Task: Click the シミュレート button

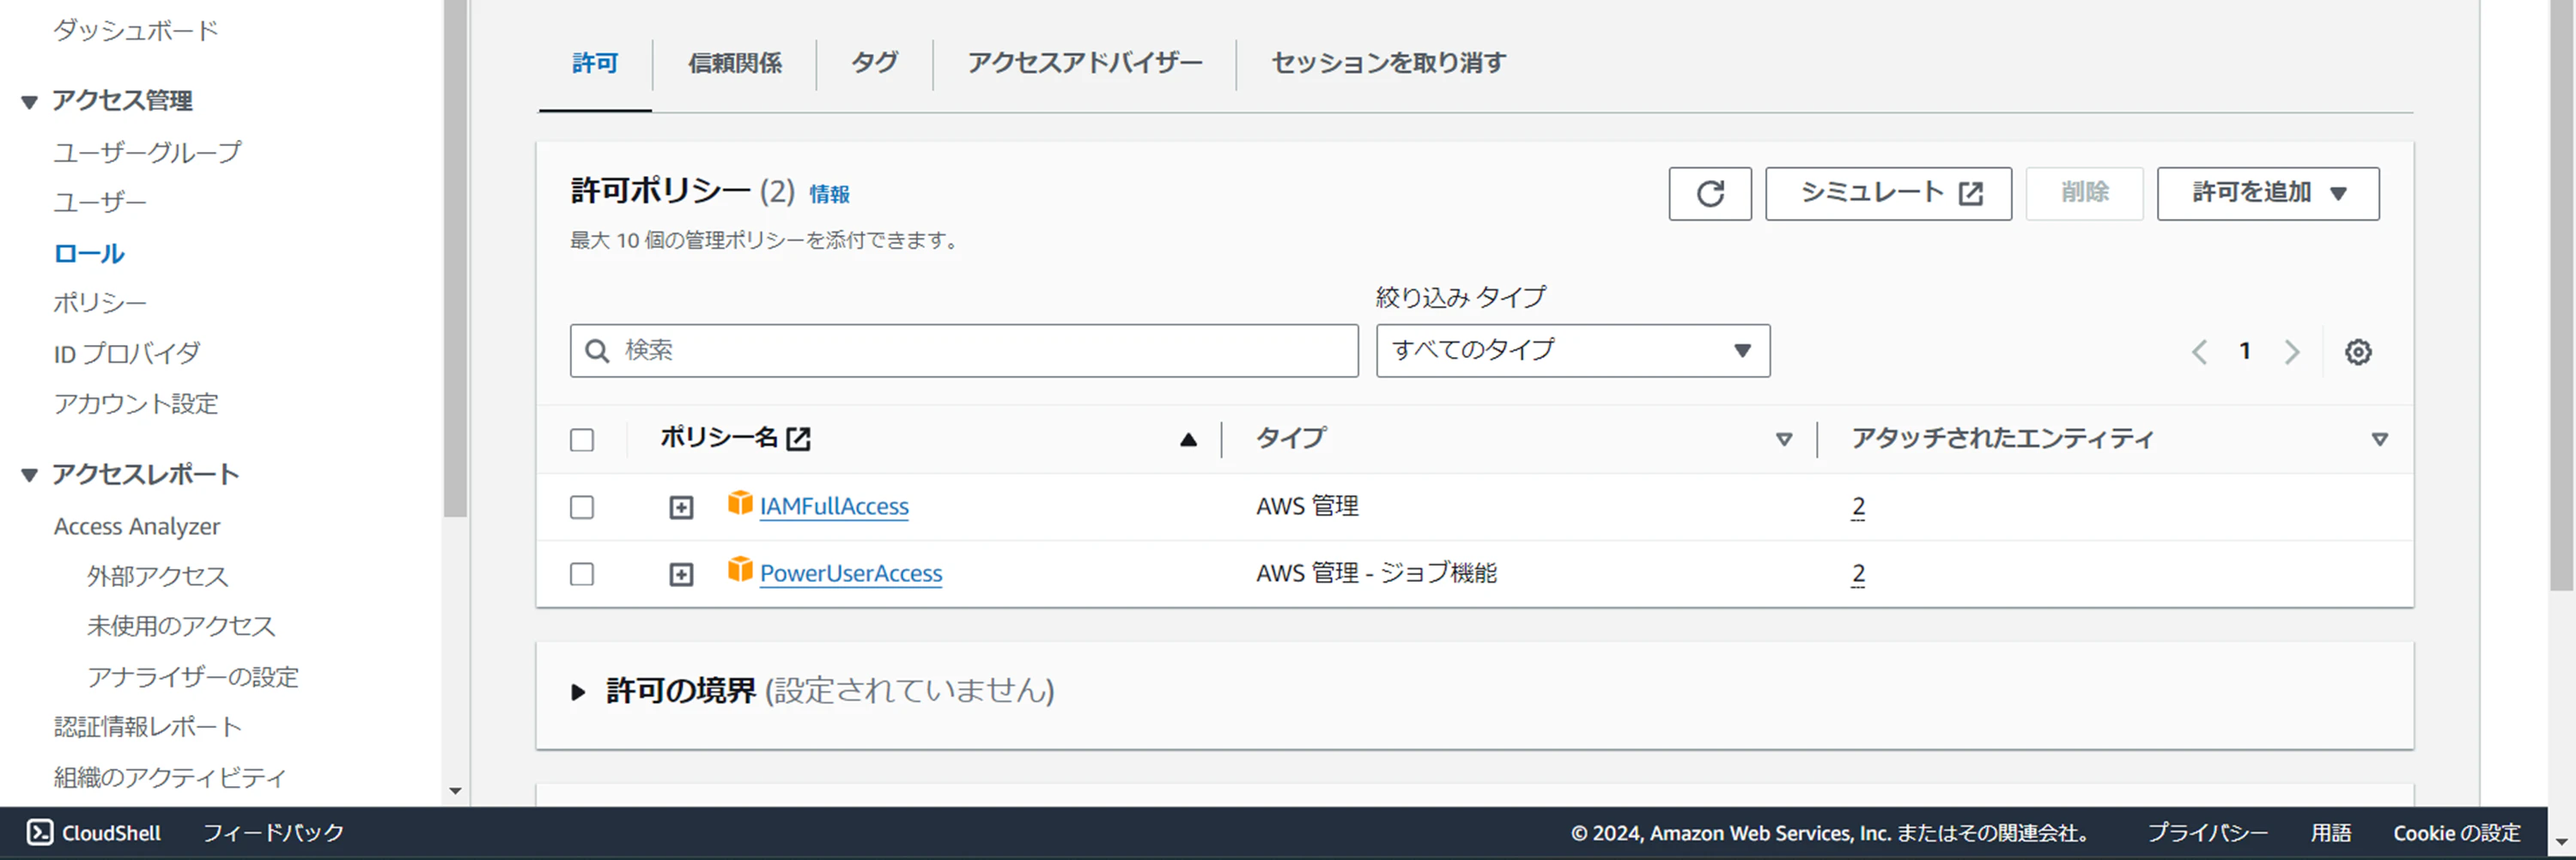Action: (x=1888, y=193)
